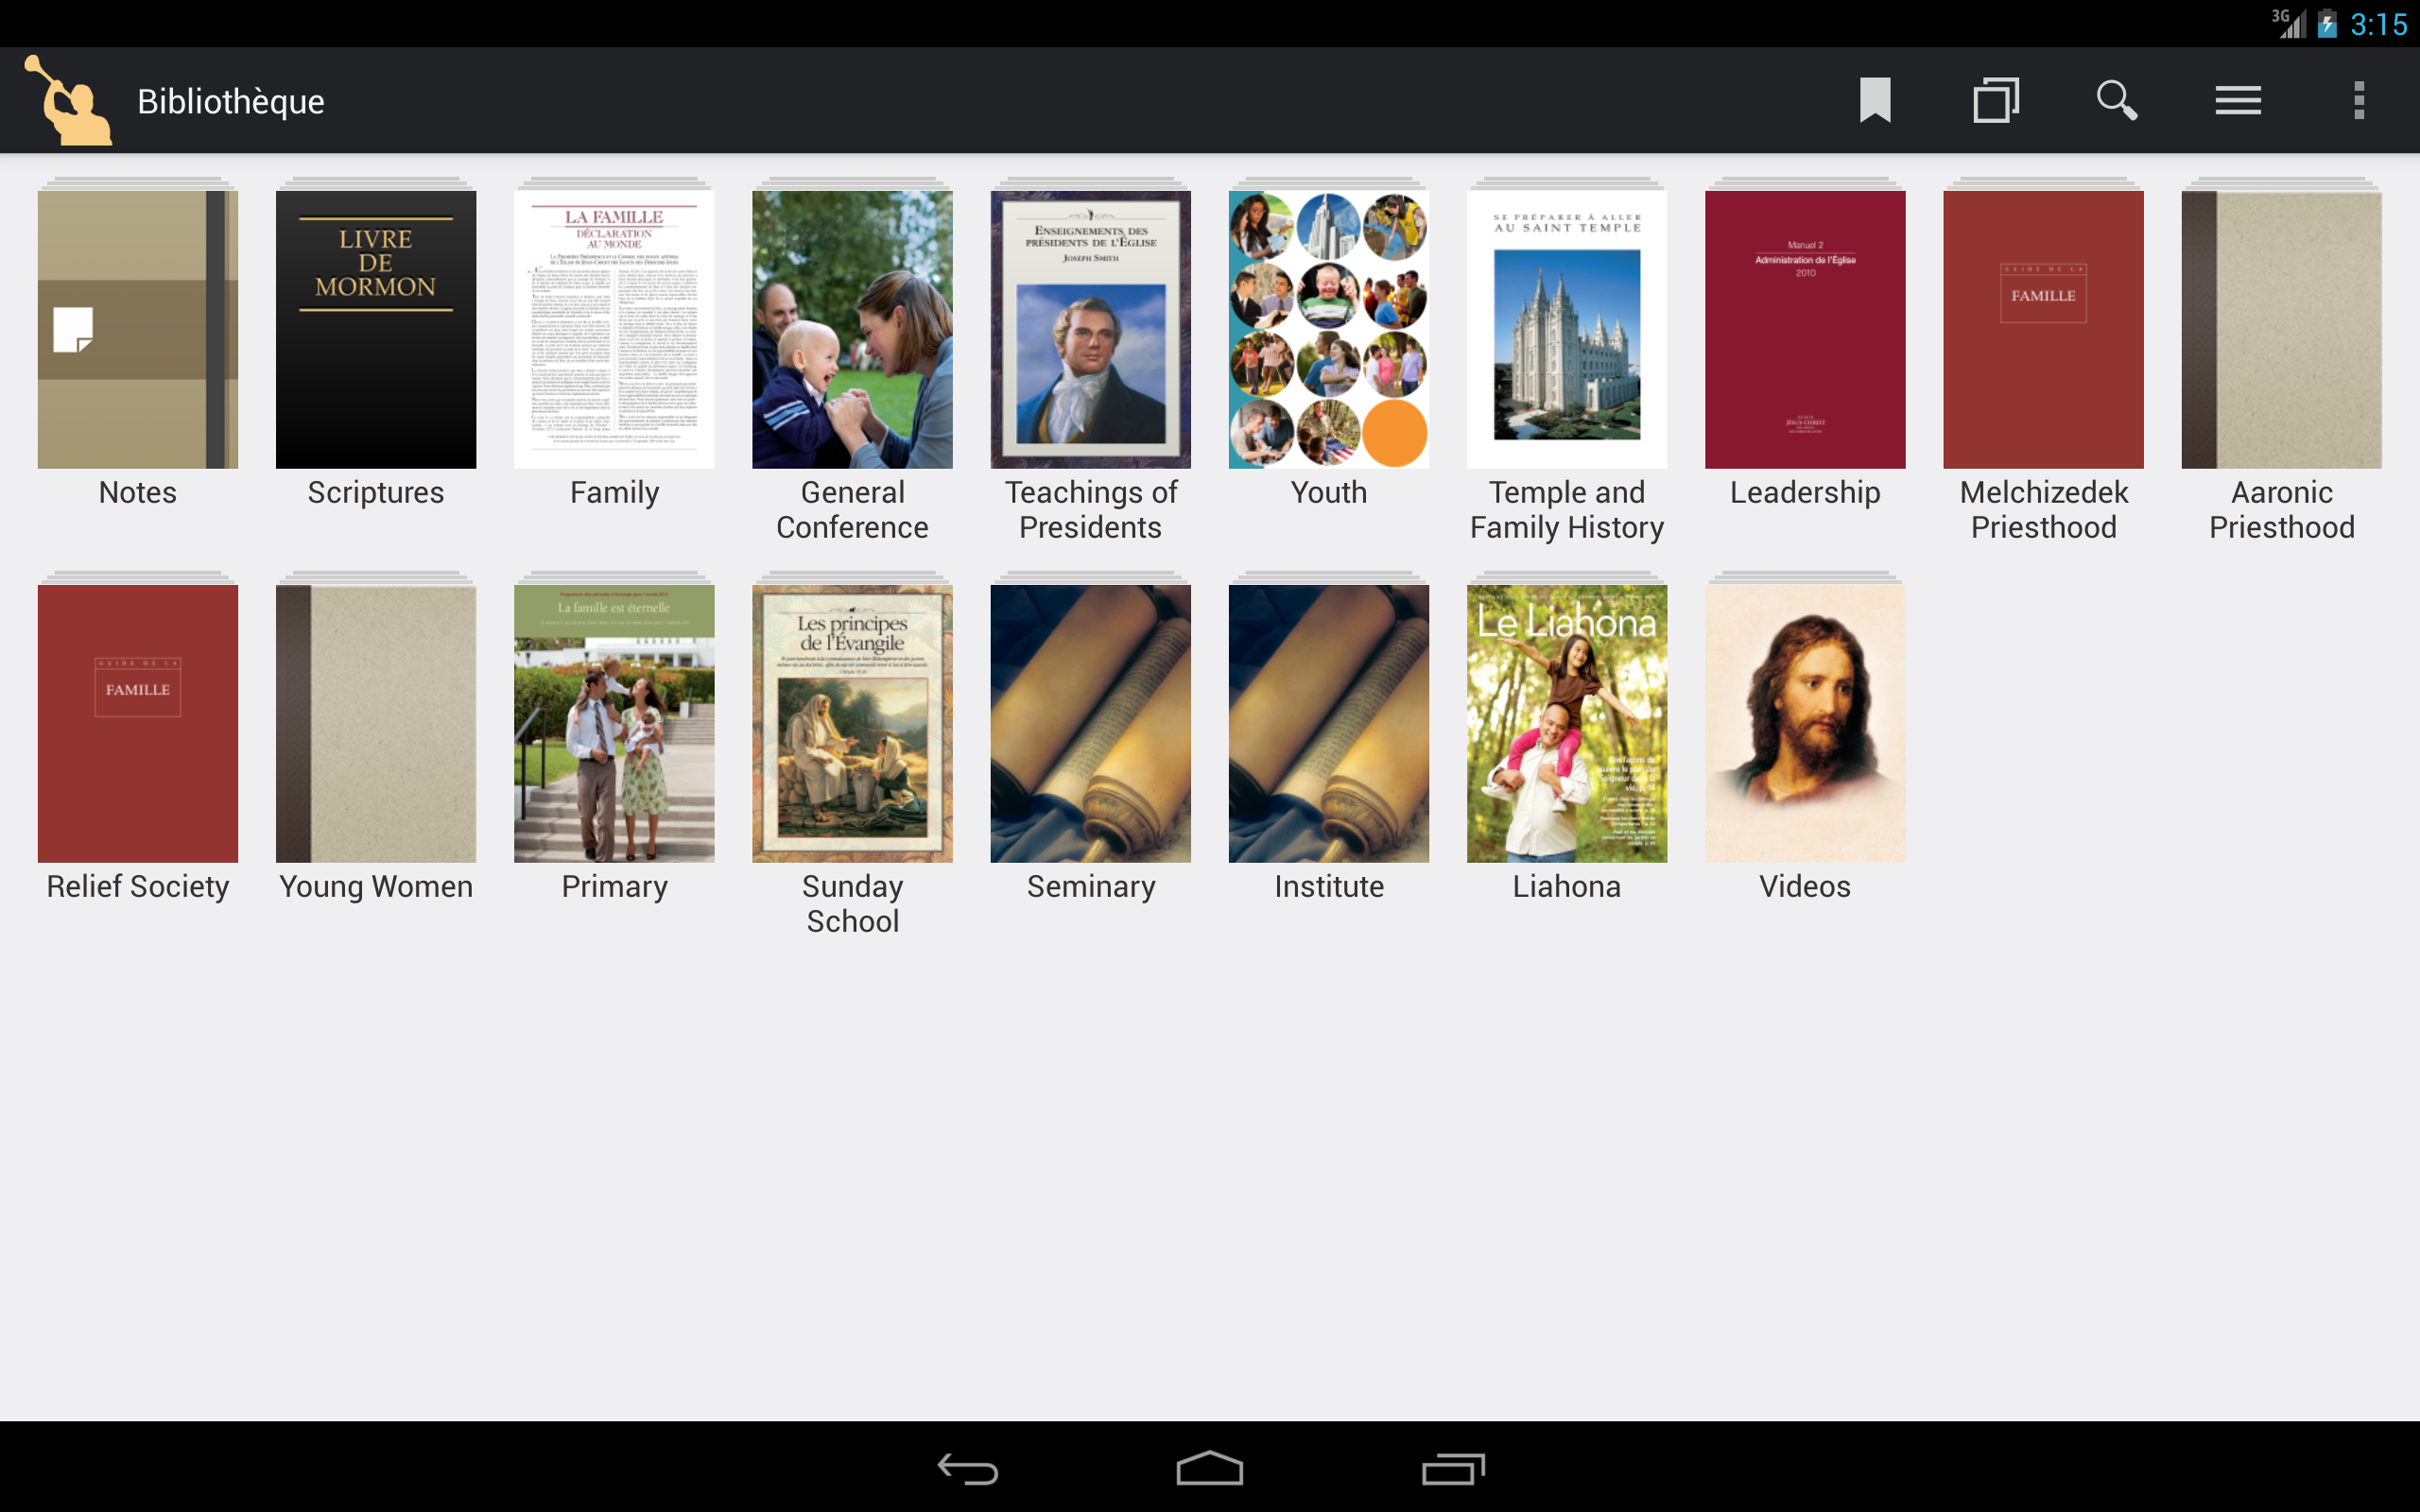Open the Relief Society Famille cover
Image resolution: width=2420 pixels, height=1512 pixels.
pos(138,723)
